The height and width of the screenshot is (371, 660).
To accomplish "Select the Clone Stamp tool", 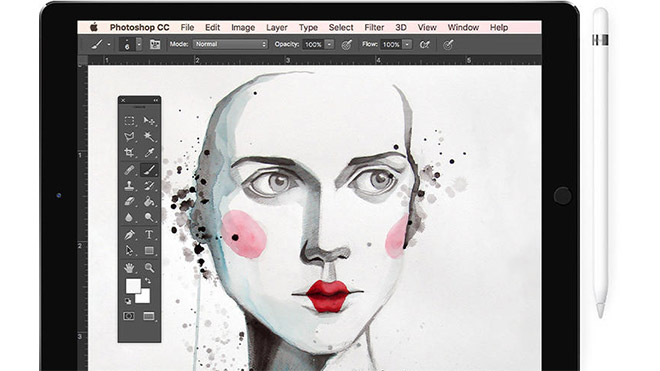I will [x=129, y=185].
